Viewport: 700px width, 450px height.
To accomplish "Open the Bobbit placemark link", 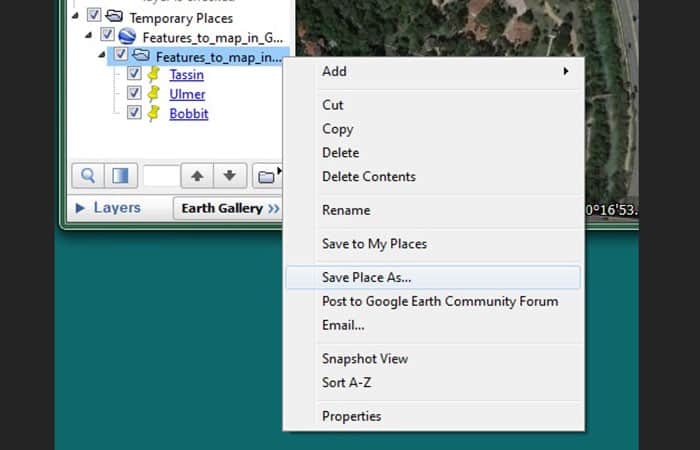I will (x=189, y=114).
